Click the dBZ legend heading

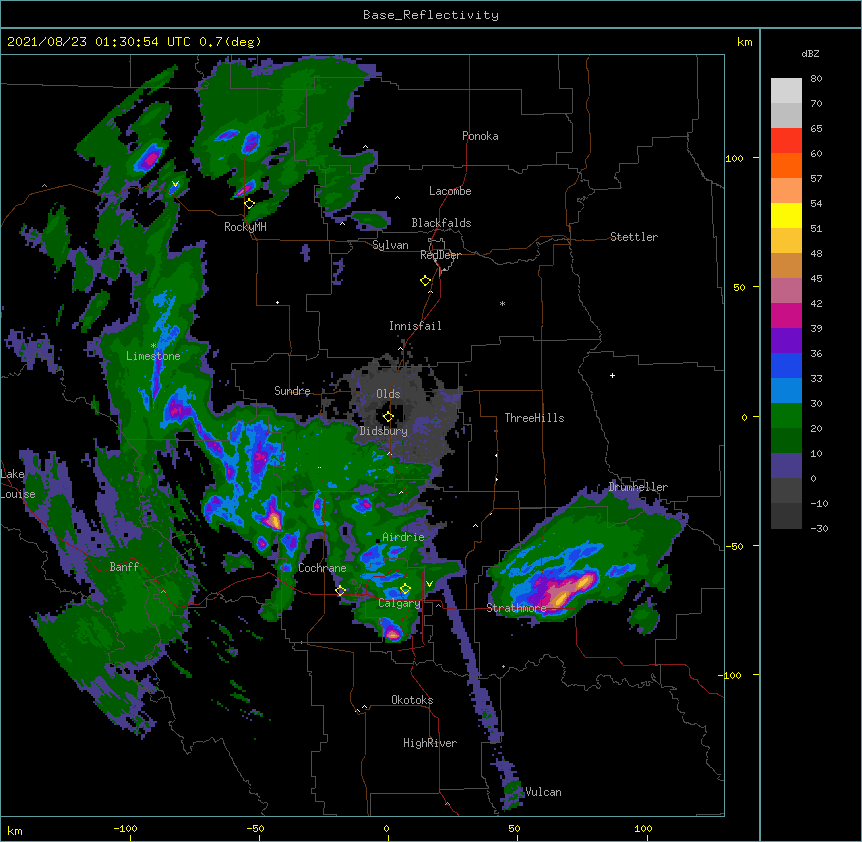(x=810, y=53)
